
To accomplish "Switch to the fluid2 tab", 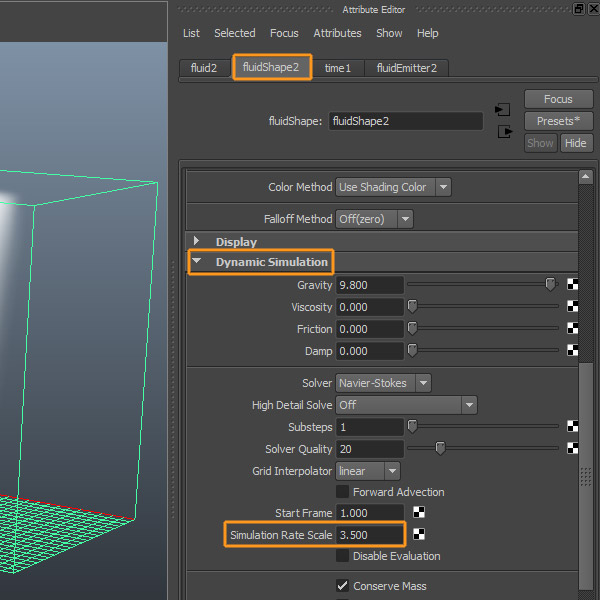I will click(x=204, y=68).
